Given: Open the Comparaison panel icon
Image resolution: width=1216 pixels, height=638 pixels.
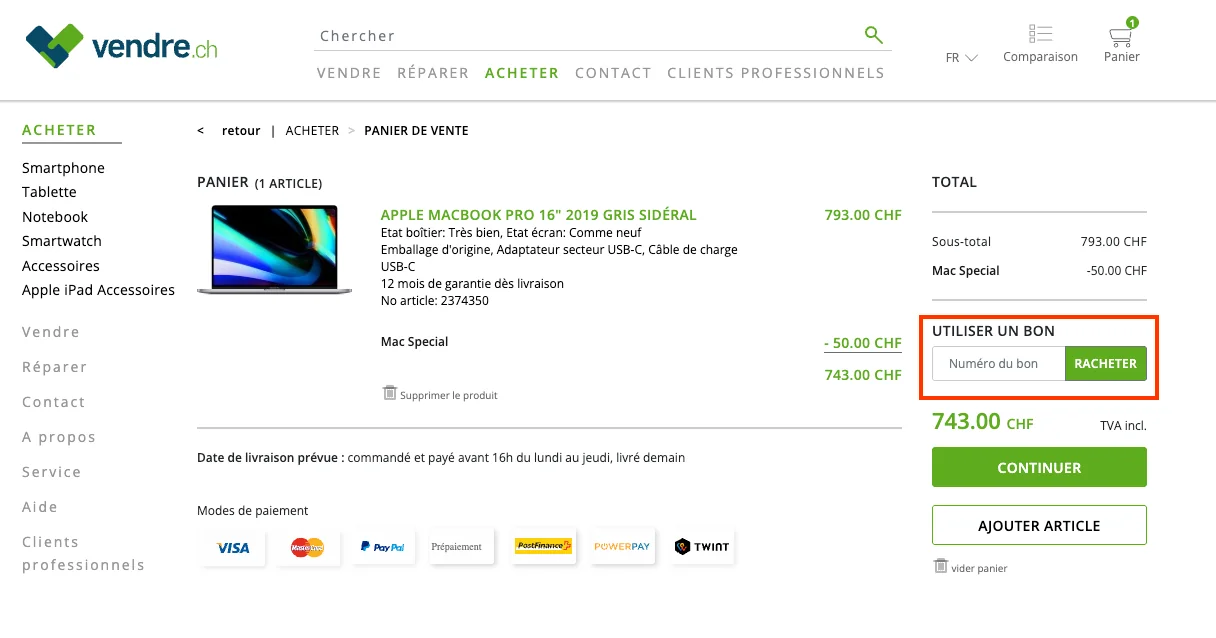Looking at the screenshot, I should (1040, 31).
